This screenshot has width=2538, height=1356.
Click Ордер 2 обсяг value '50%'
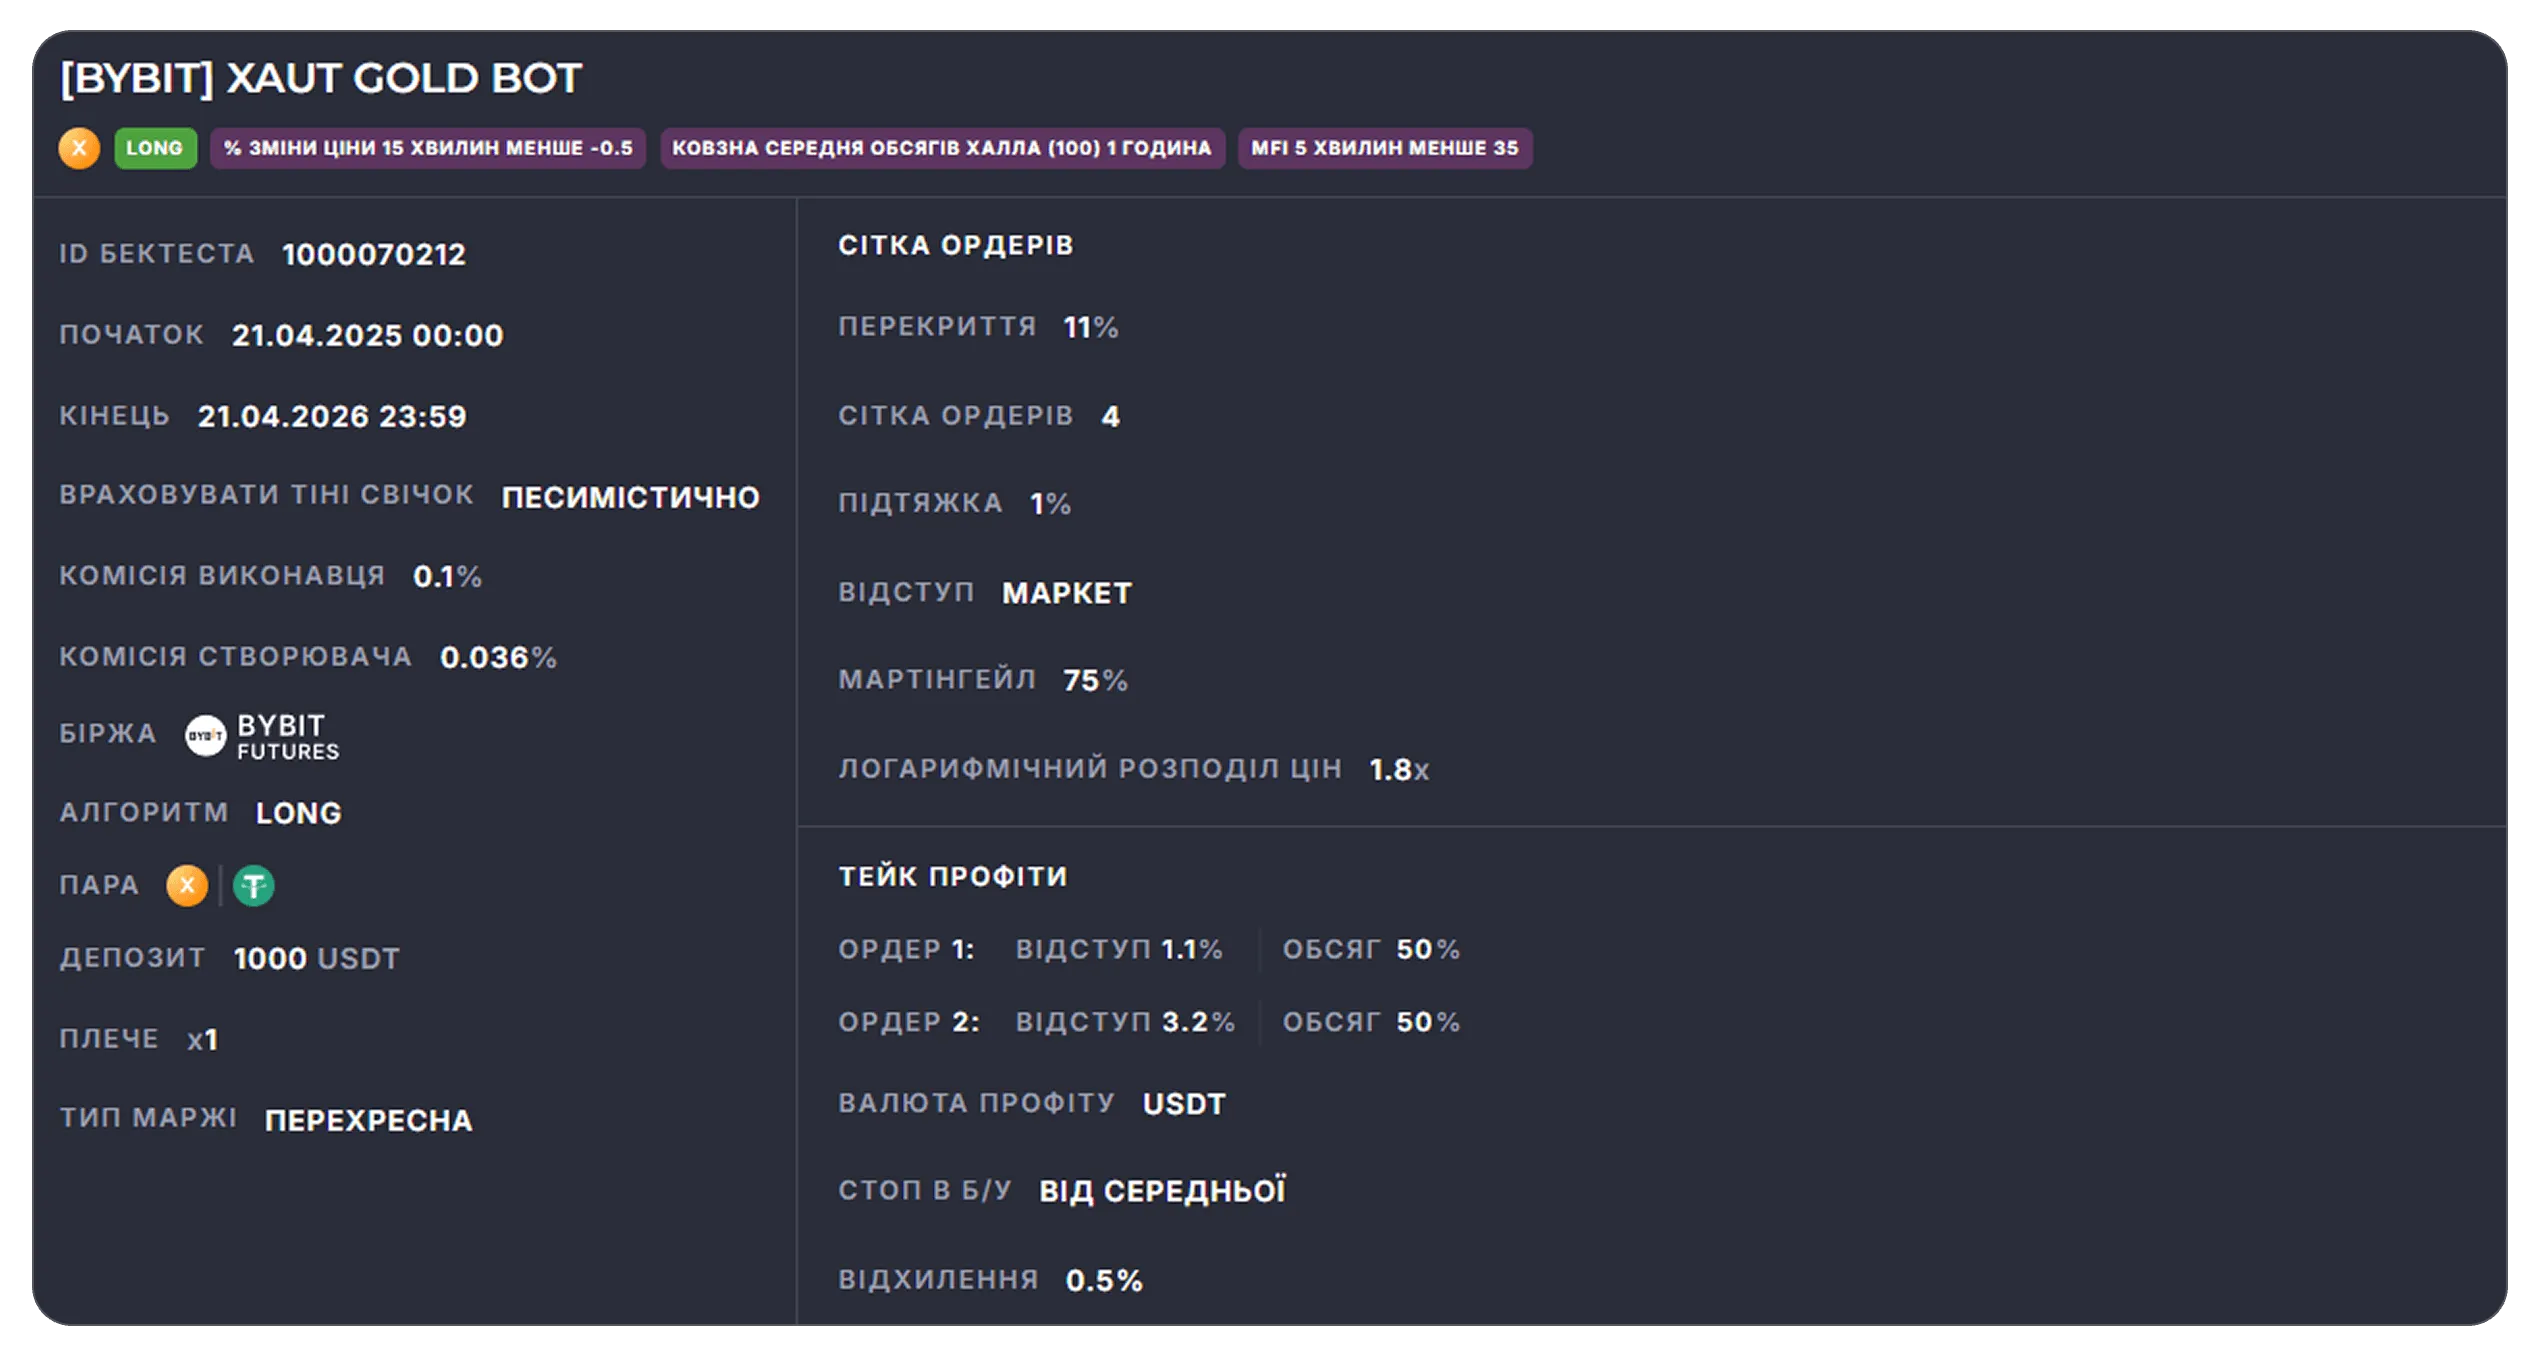click(1428, 1023)
